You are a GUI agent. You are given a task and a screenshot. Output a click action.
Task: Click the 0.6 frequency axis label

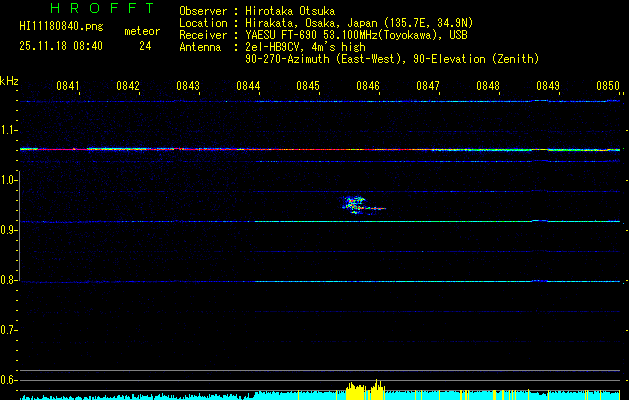[9, 380]
